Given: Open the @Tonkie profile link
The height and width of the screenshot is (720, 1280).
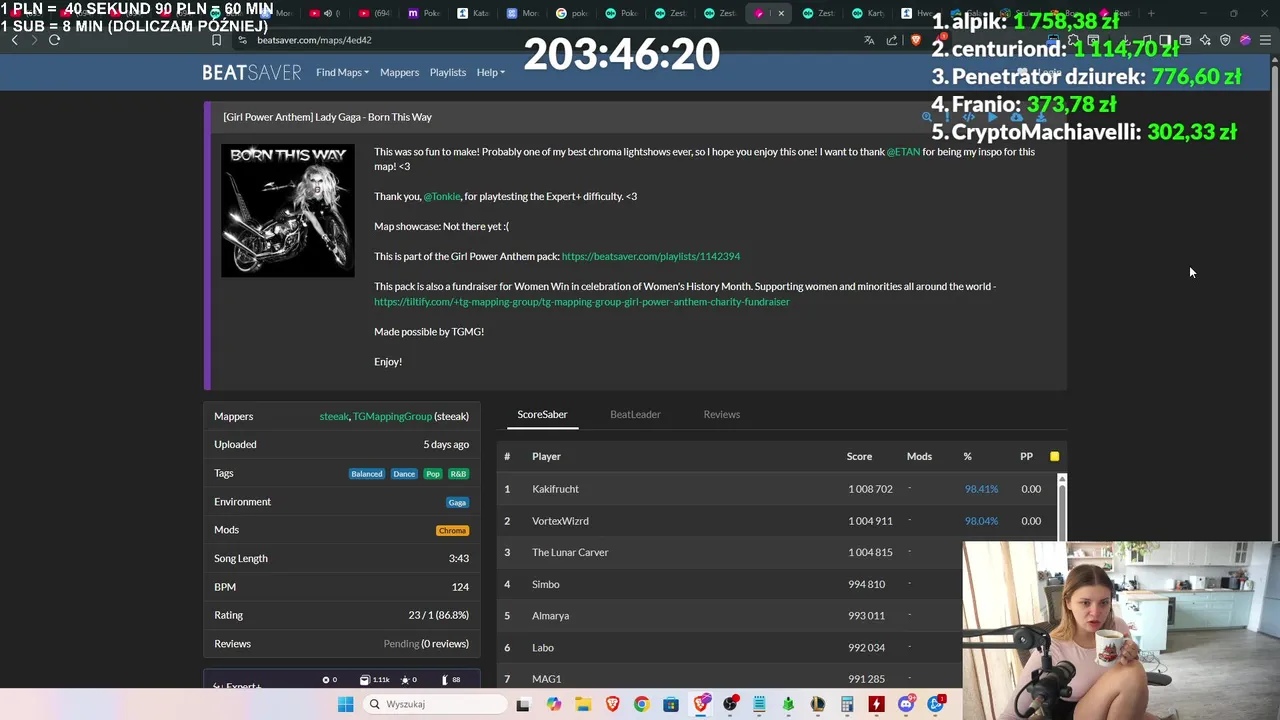Looking at the screenshot, I should [442, 197].
